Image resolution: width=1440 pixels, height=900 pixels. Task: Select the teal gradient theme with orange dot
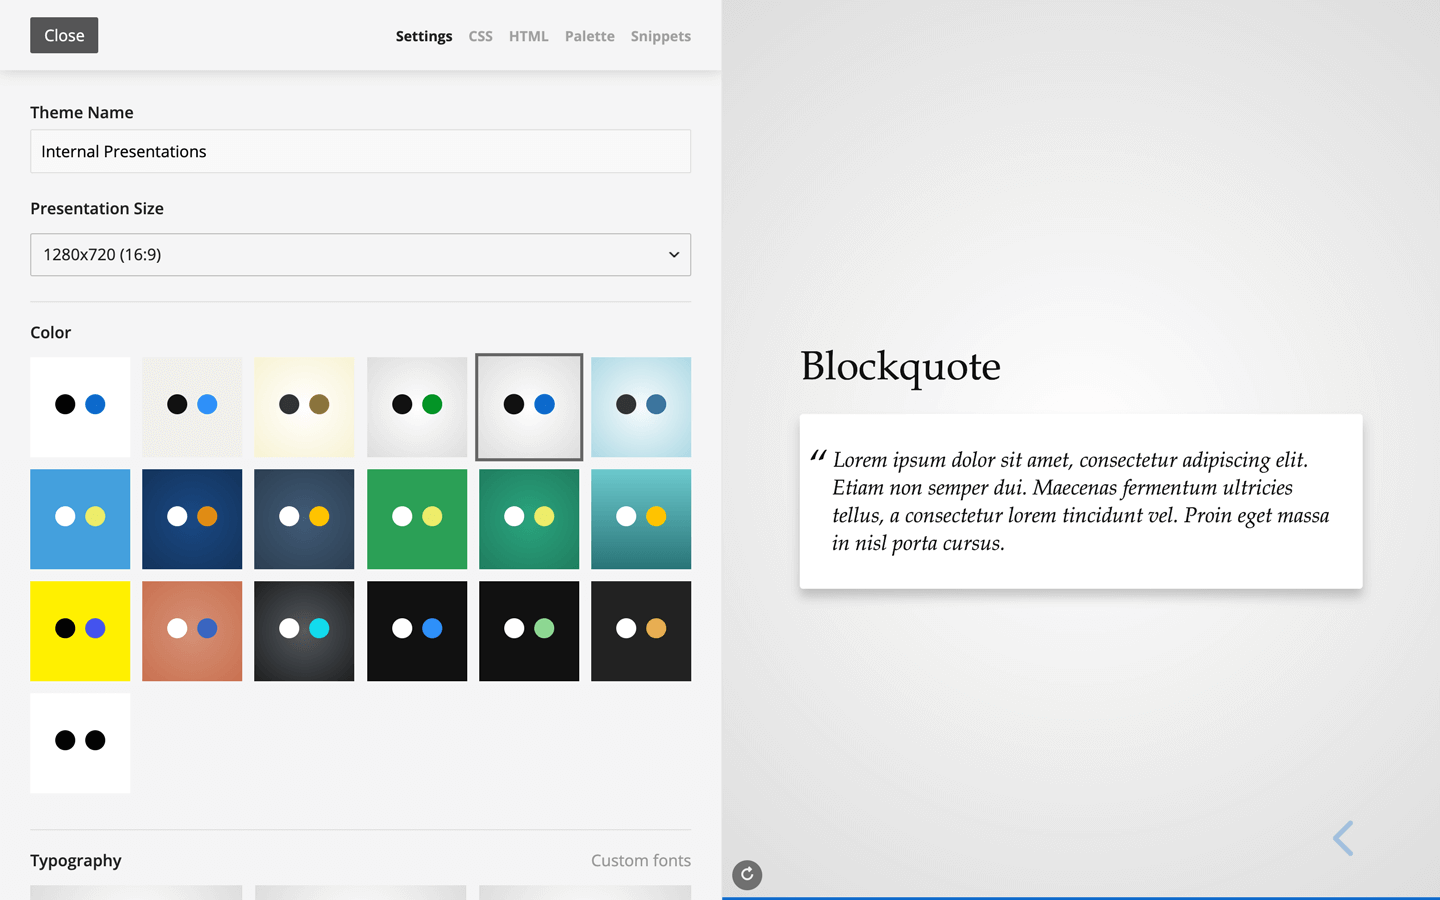[x=641, y=519]
